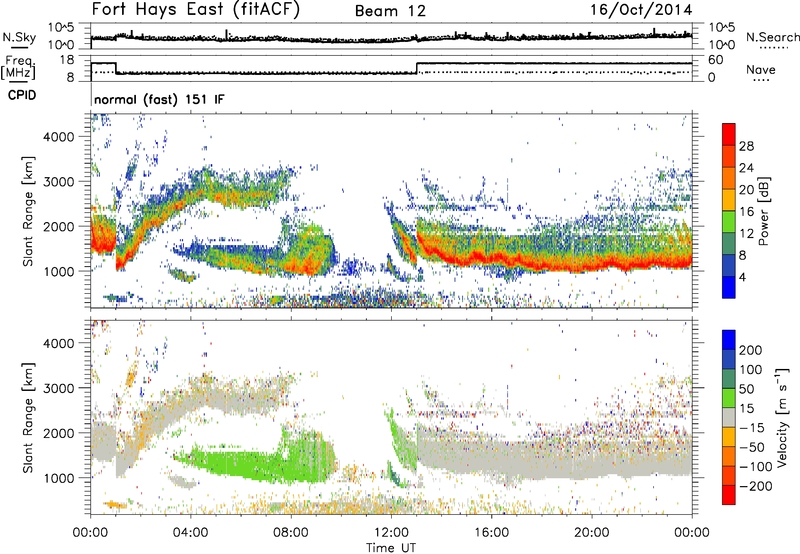This screenshot has width=800, height=554.
Task: Click the '2000' tick on velocity panel
Action: pos(58,433)
